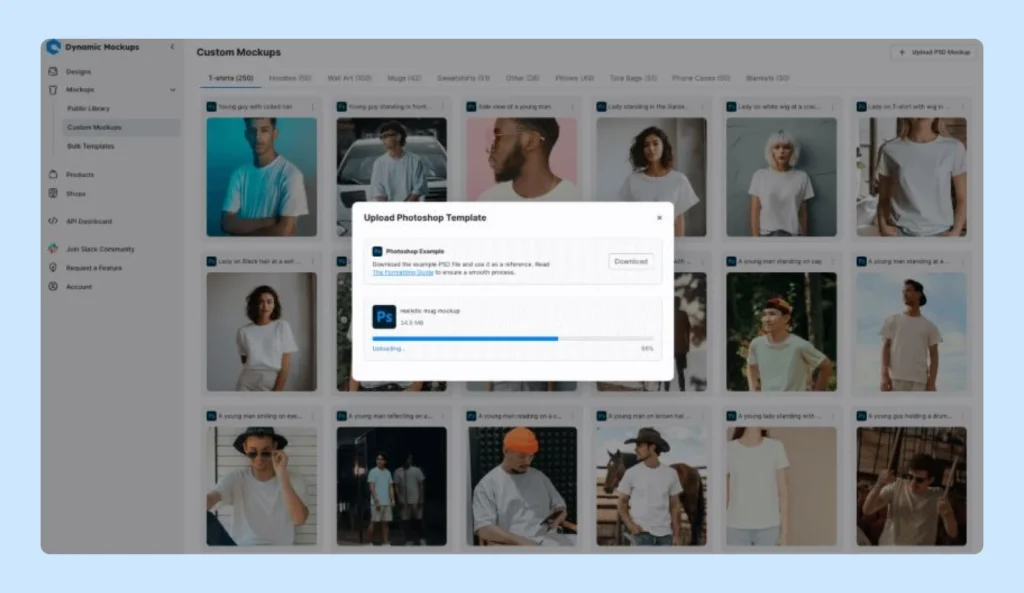The height and width of the screenshot is (593, 1024).
Task: Click the upload progress bar
Action: [x=513, y=339]
